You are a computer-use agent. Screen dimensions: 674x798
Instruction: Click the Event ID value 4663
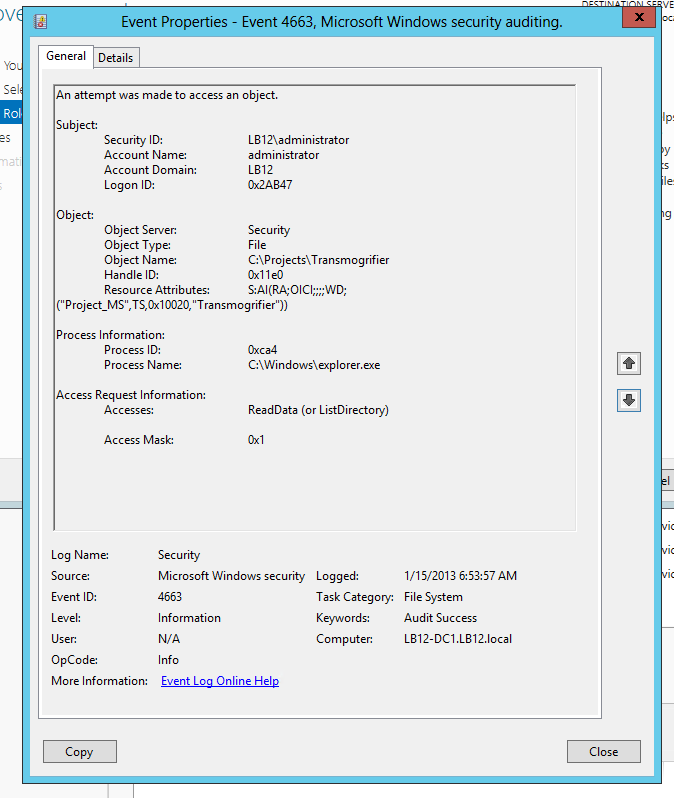(170, 597)
